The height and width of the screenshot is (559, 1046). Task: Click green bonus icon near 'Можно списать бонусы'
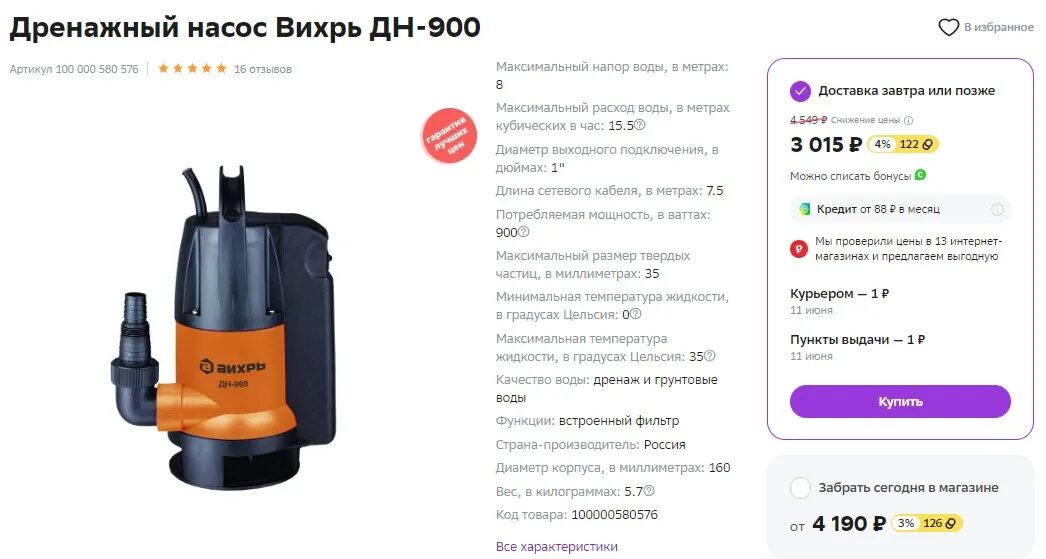[x=921, y=175]
